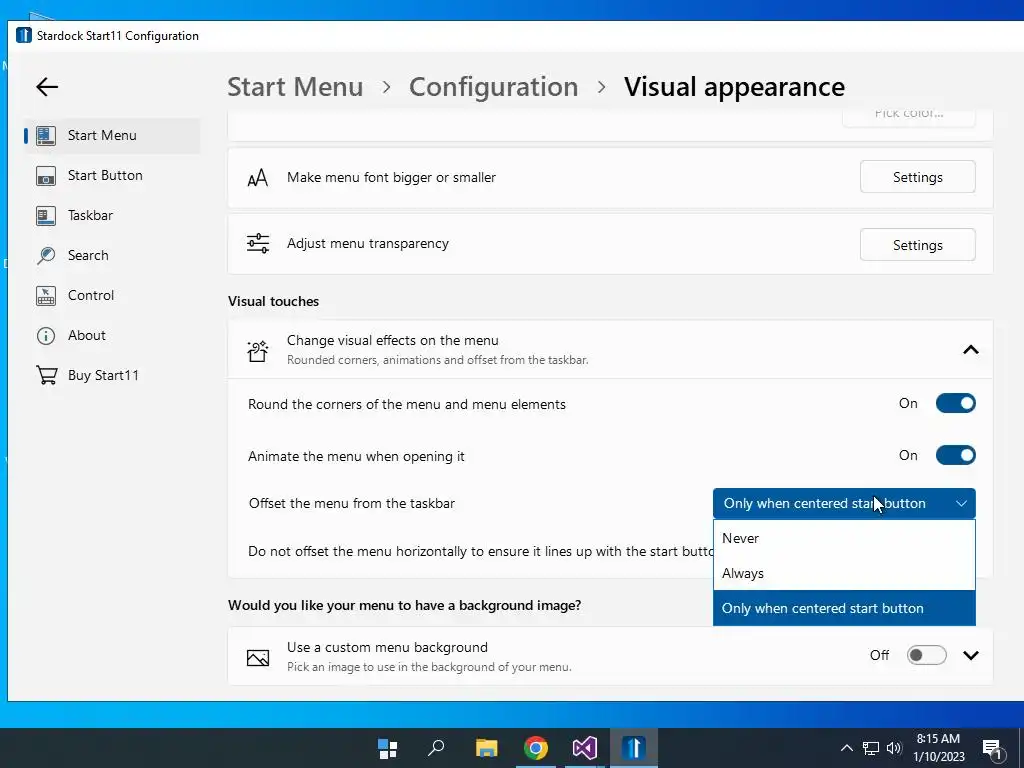Image resolution: width=1024 pixels, height=768 pixels.
Task: Click the Control keyboard sidebar icon
Action: click(46, 295)
